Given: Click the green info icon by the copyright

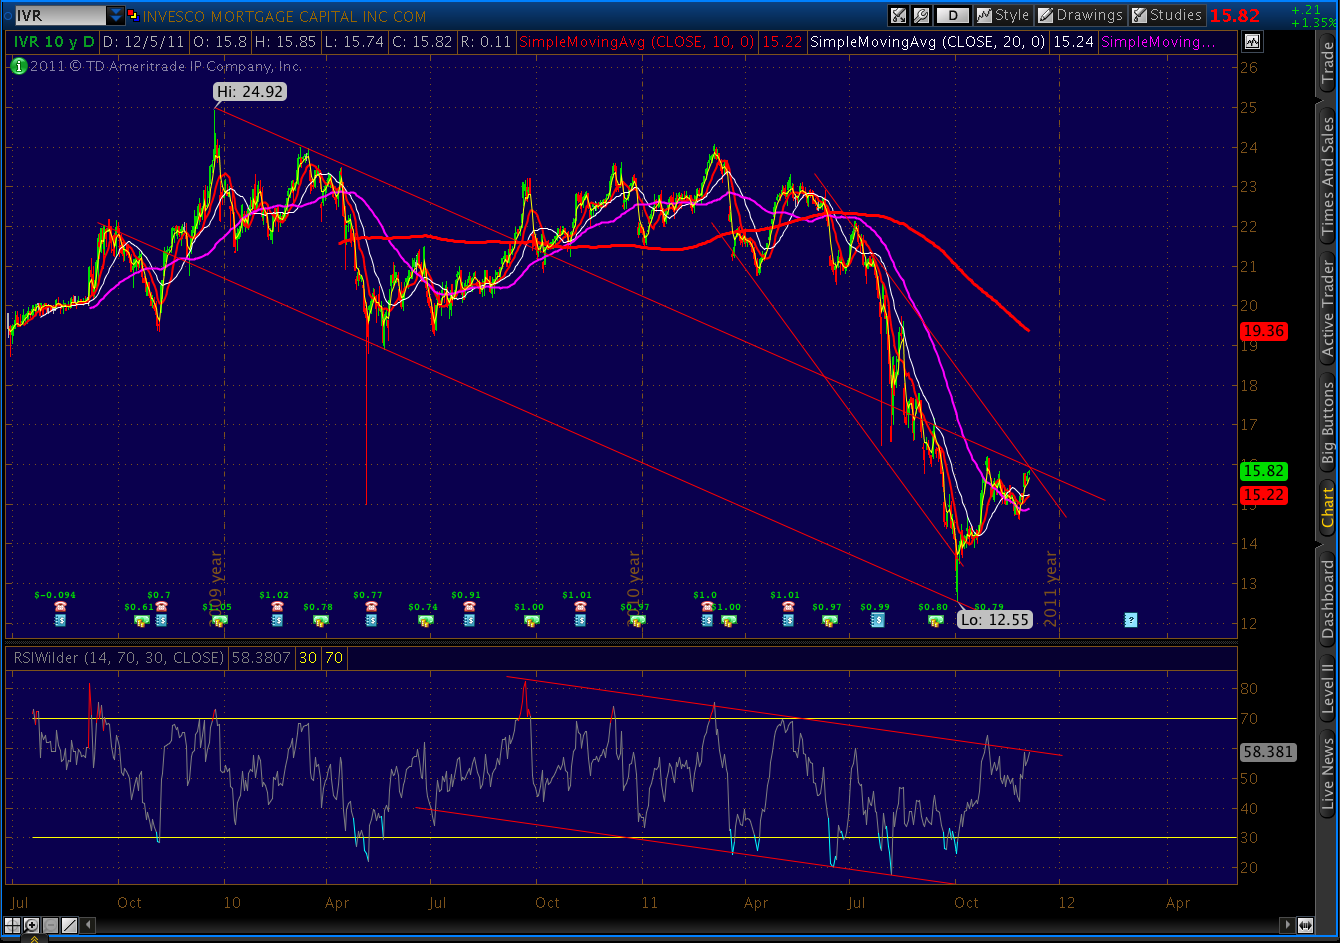Looking at the screenshot, I should tap(17, 66).
